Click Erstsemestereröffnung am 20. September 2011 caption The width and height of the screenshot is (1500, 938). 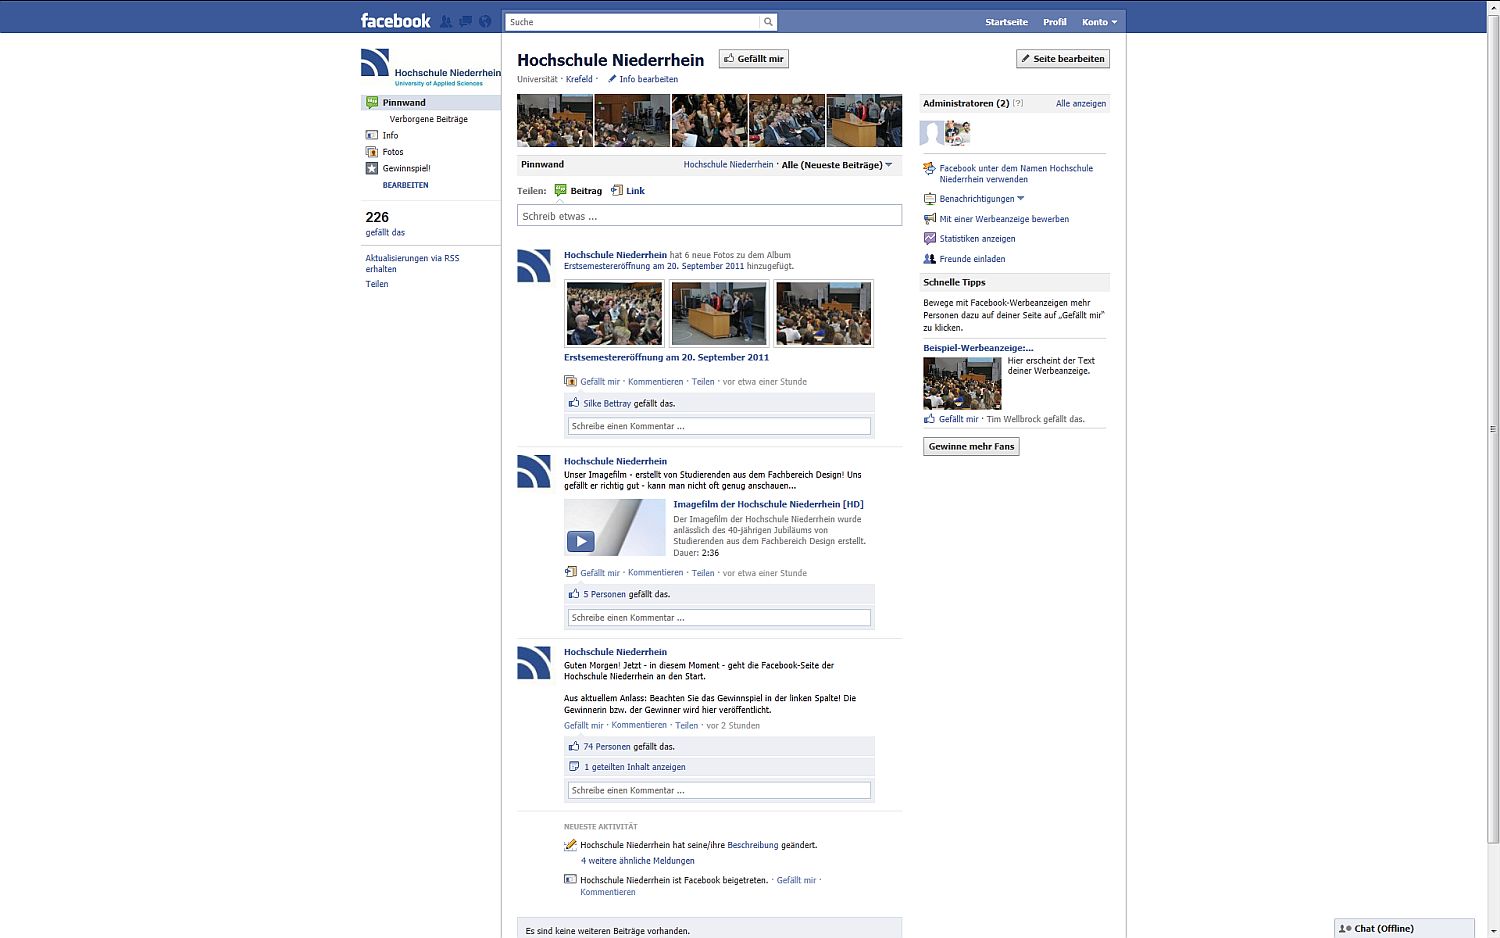click(666, 357)
